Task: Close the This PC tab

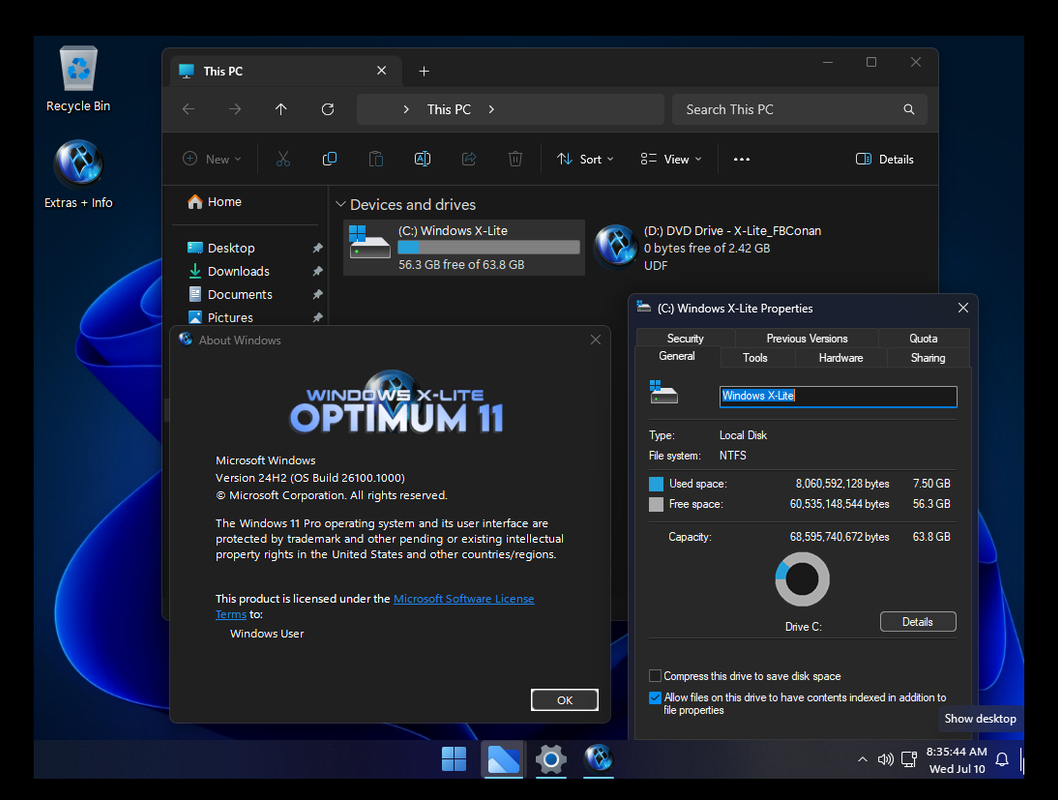Action: click(x=381, y=71)
